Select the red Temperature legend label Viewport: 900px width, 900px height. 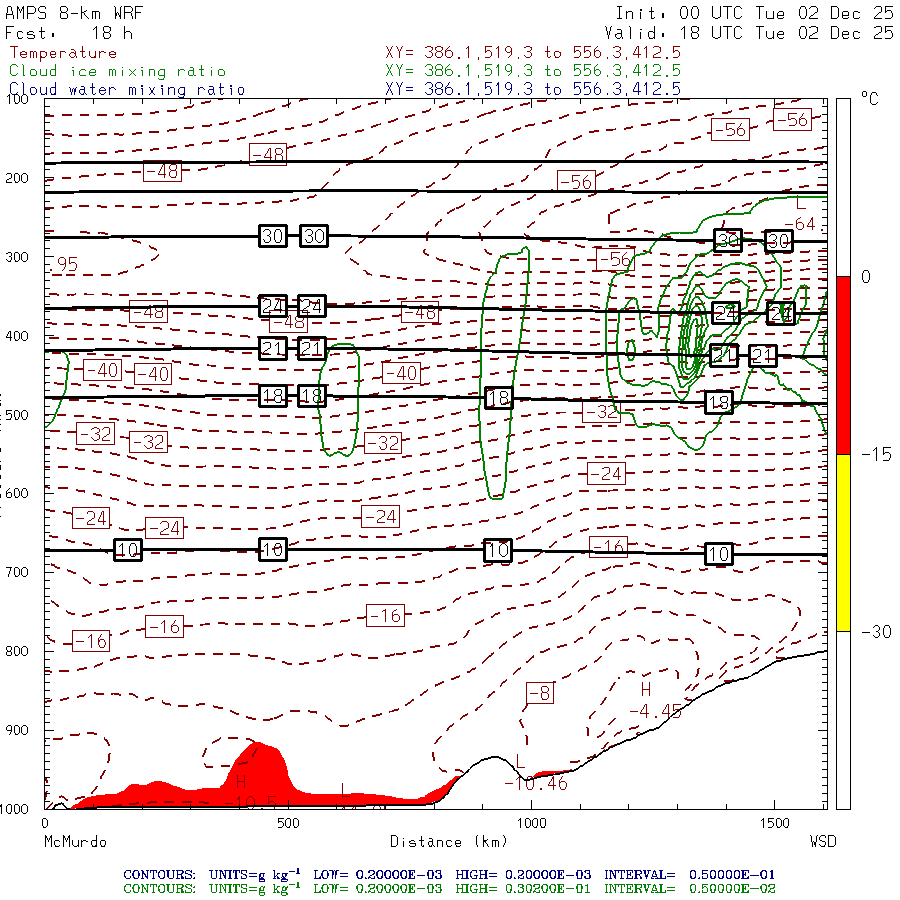63,53
